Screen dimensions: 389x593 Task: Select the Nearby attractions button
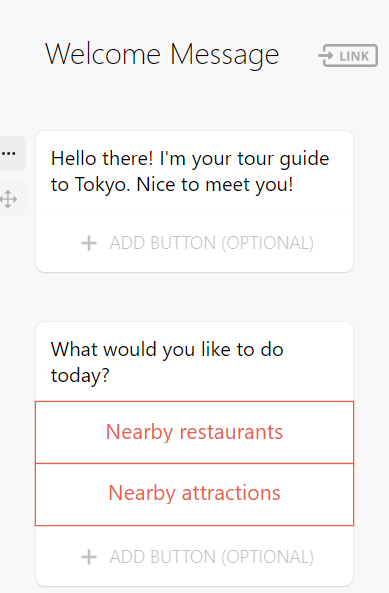pyautogui.click(x=194, y=494)
